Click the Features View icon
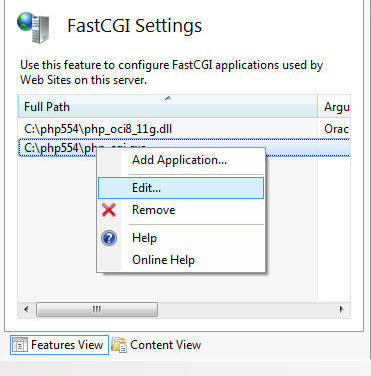The image size is (371, 376). pos(20,345)
